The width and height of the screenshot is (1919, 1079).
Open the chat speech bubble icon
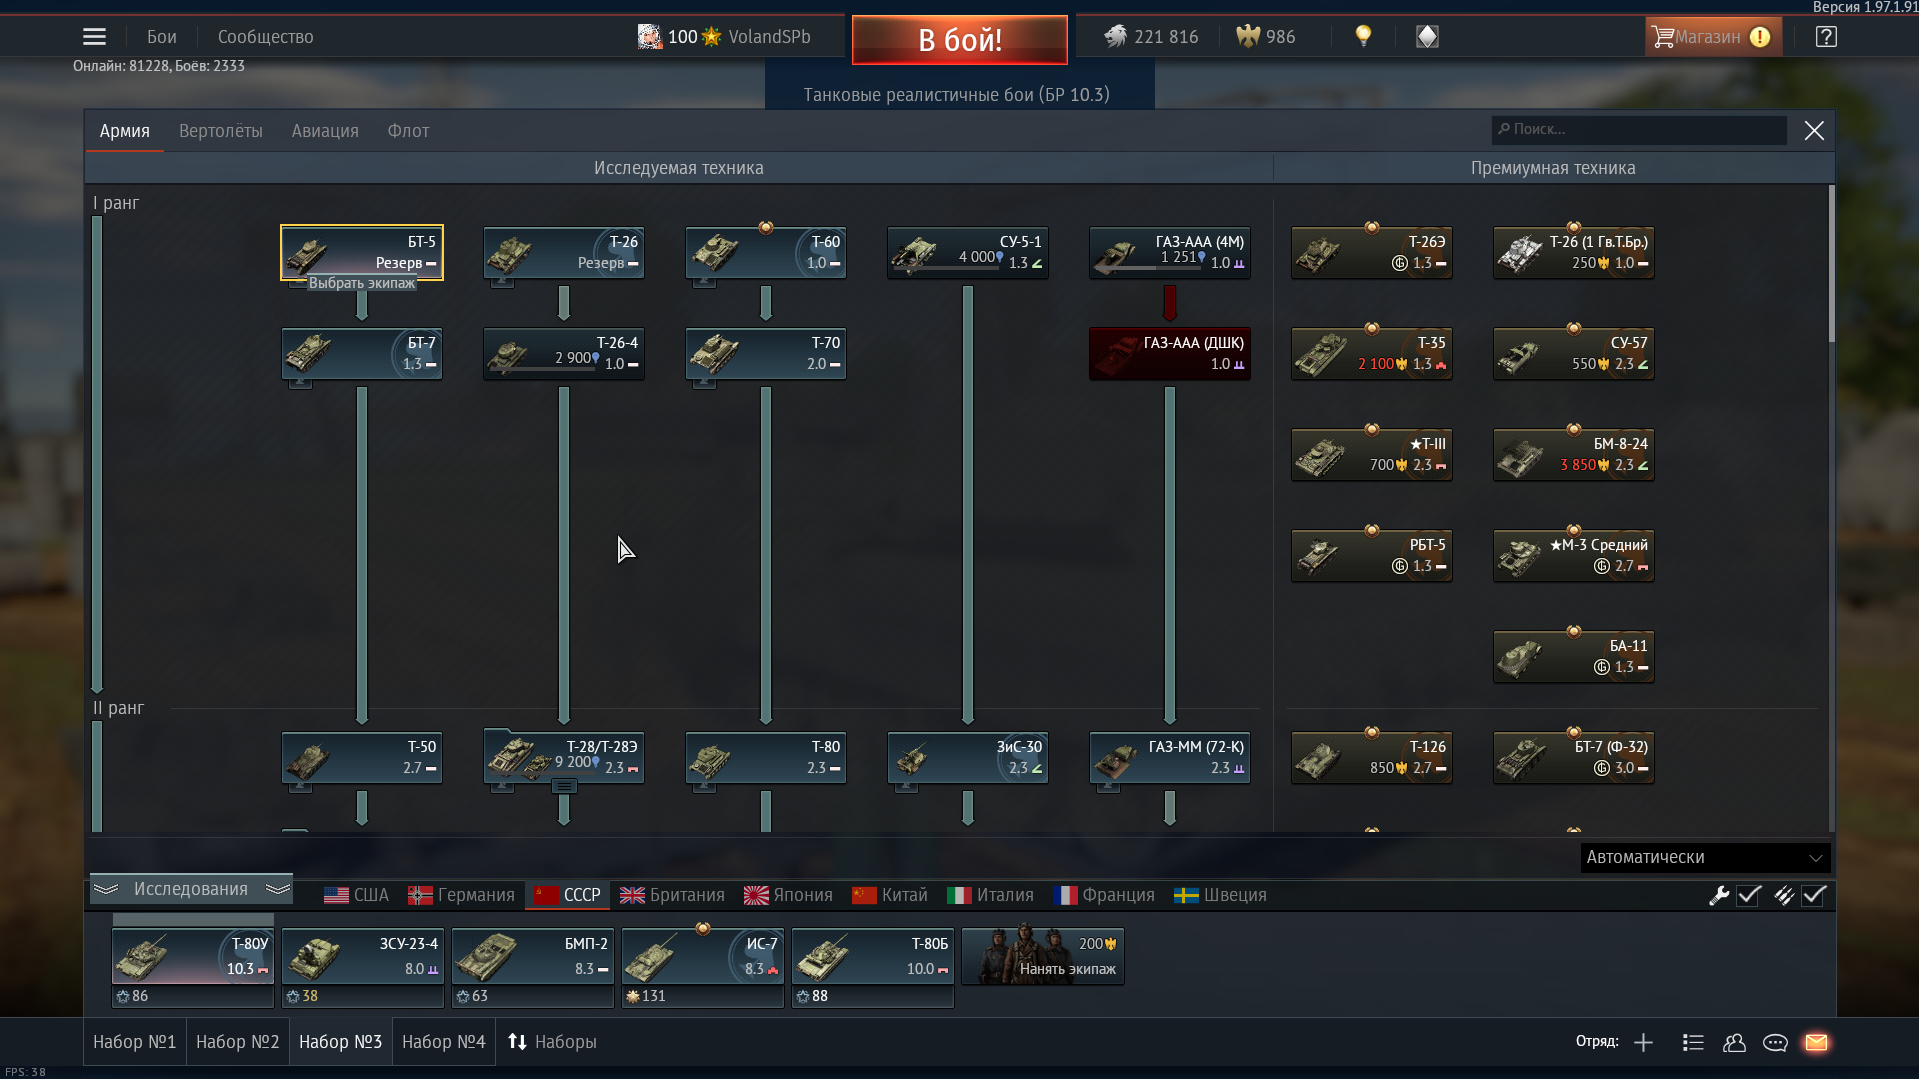pyautogui.click(x=1775, y=1043)
